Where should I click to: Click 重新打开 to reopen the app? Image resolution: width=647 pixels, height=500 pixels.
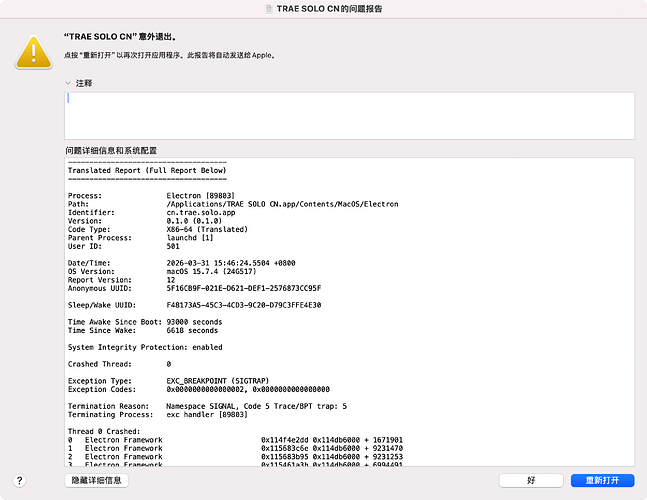pyautogui.click(x=602, y=480)
